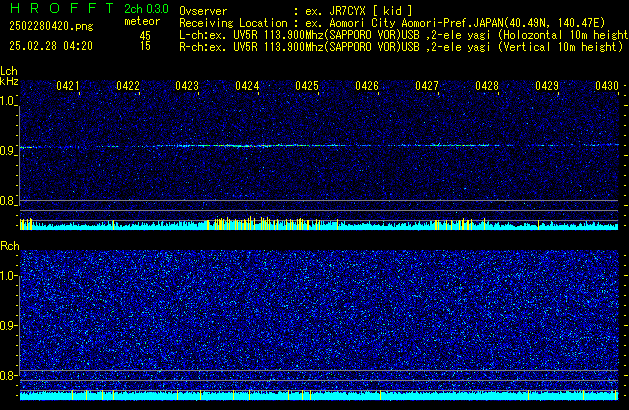This screenshot has height=410, width=629.
Task: Select the '2ch 0.3.0' version text
Action: click(x=146, y=9)
